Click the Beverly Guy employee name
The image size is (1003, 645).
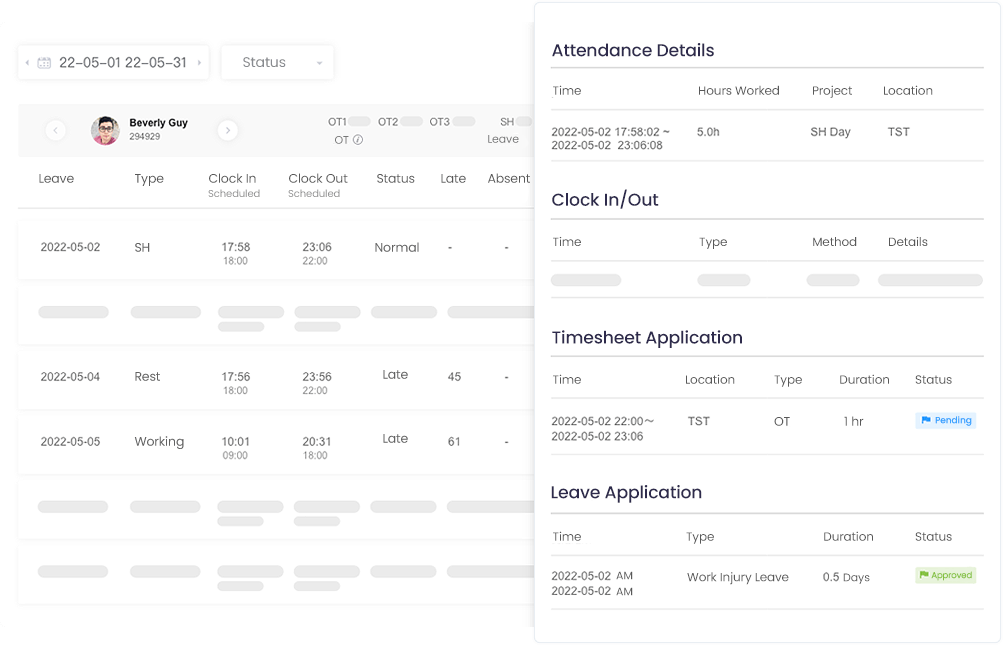point(159,123)
